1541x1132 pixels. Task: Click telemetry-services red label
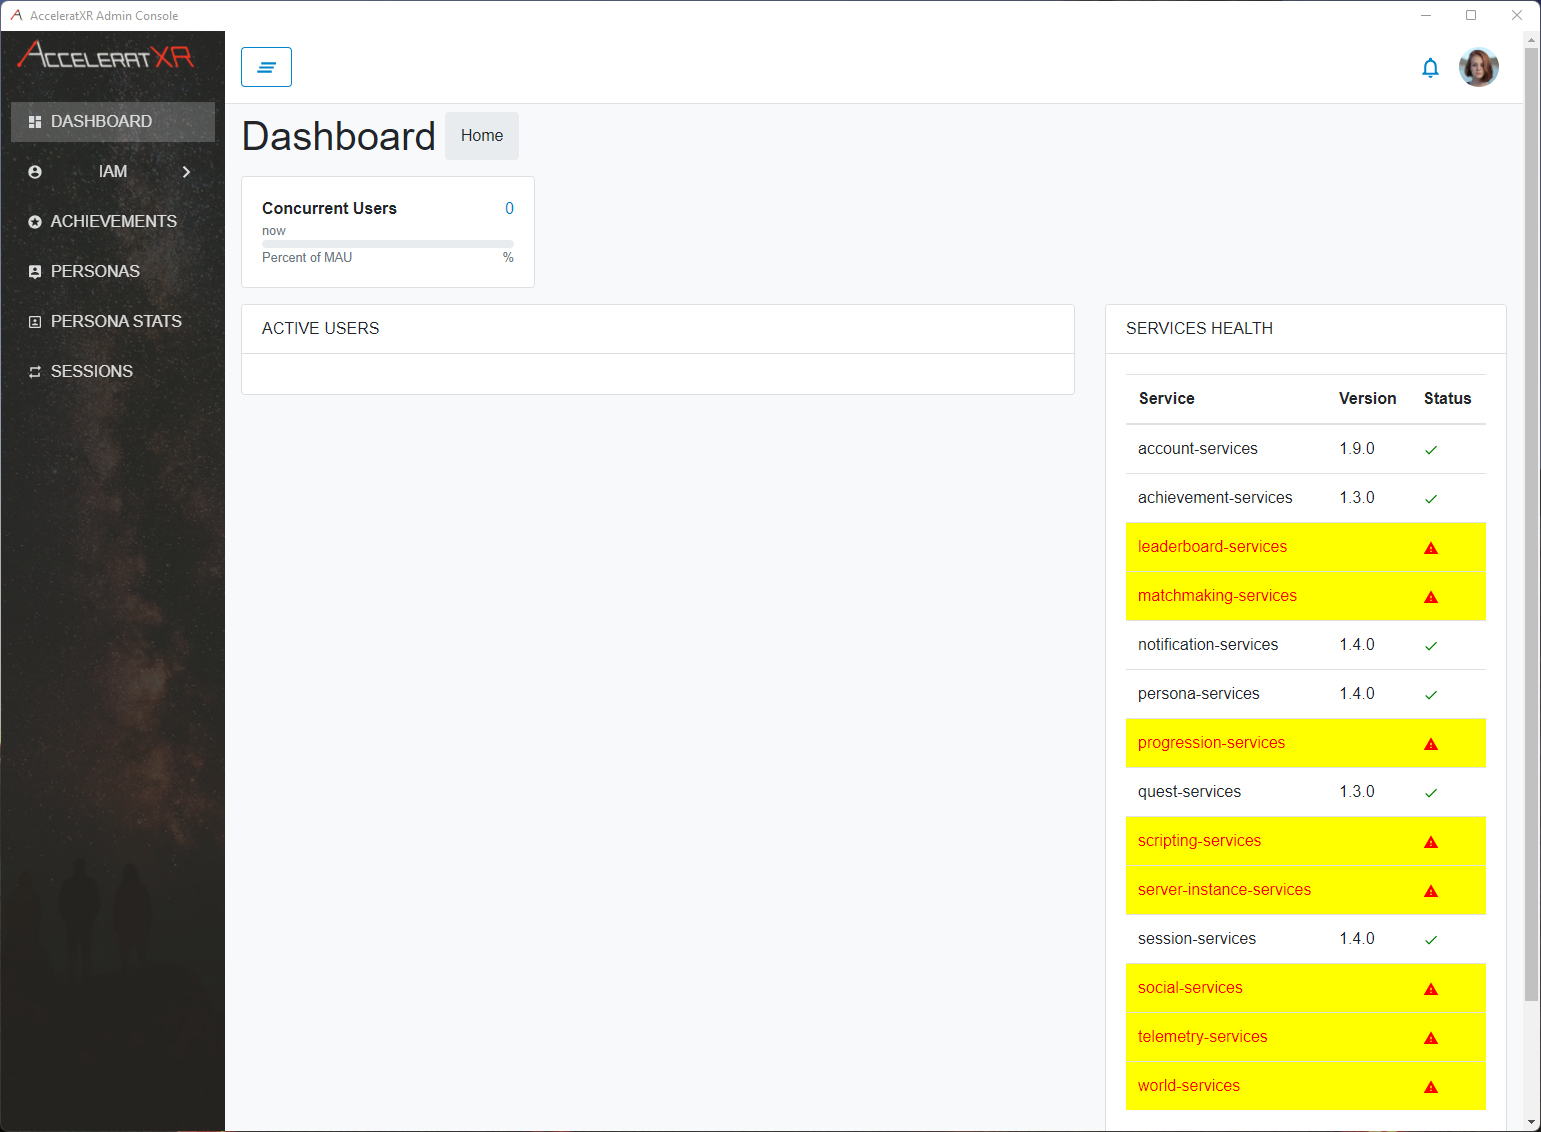pyautogui.click(x=1202, y=1037)
